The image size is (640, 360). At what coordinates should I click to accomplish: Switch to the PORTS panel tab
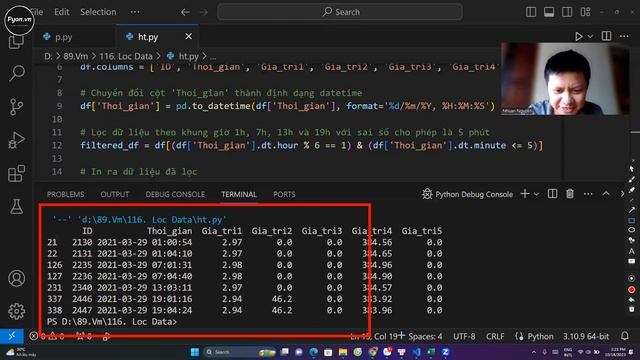click(284, 194)
